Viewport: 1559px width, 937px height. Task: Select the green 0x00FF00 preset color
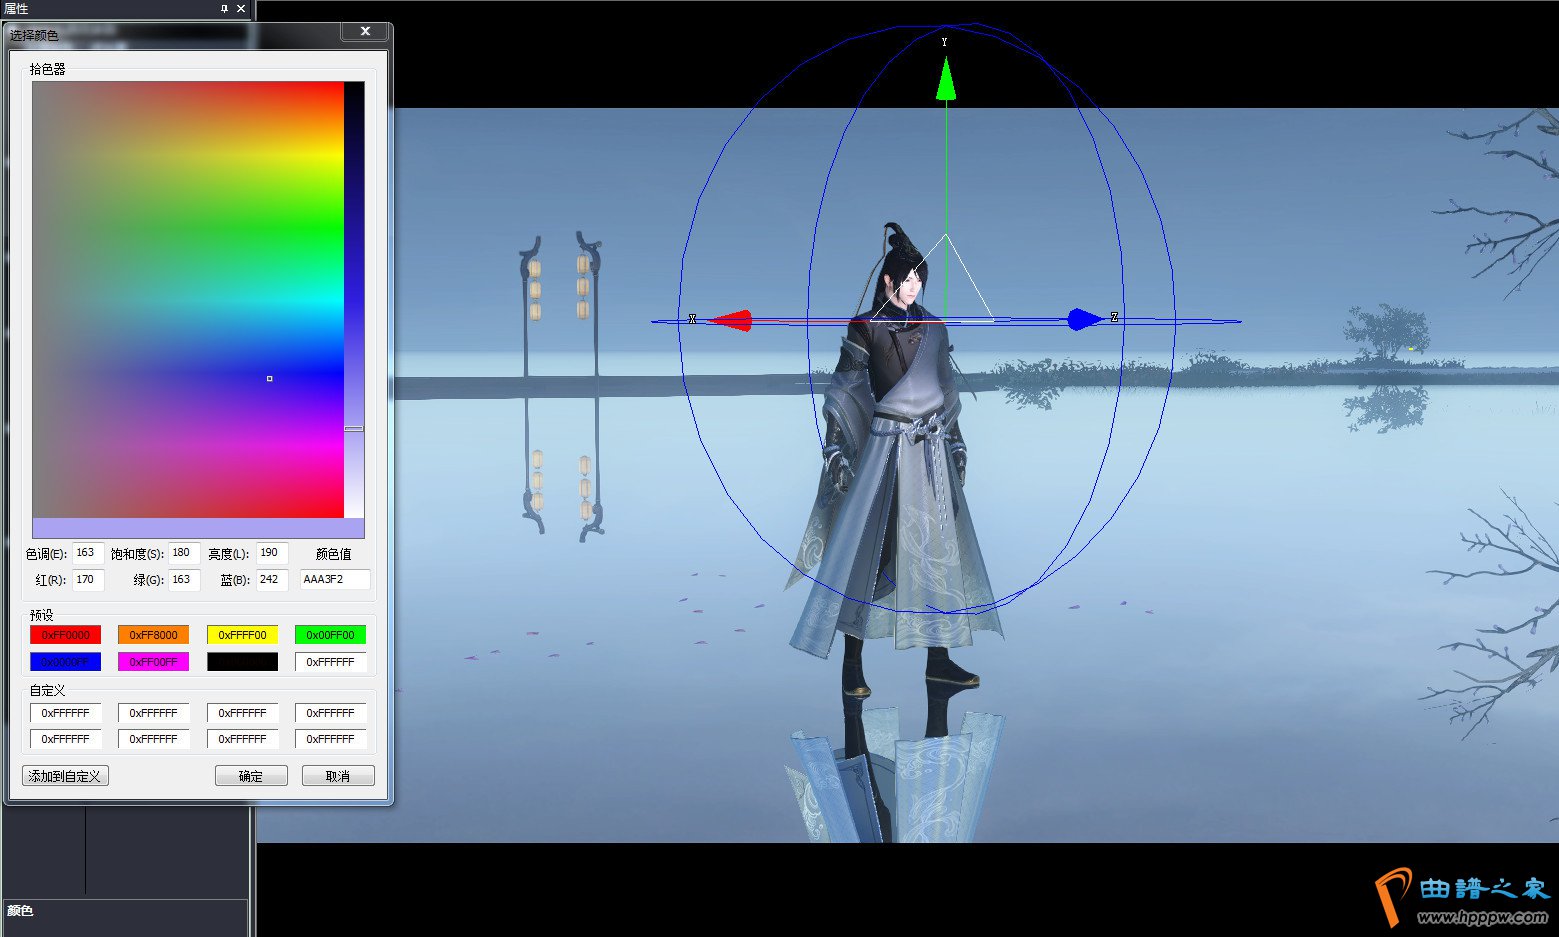[330, 635]
